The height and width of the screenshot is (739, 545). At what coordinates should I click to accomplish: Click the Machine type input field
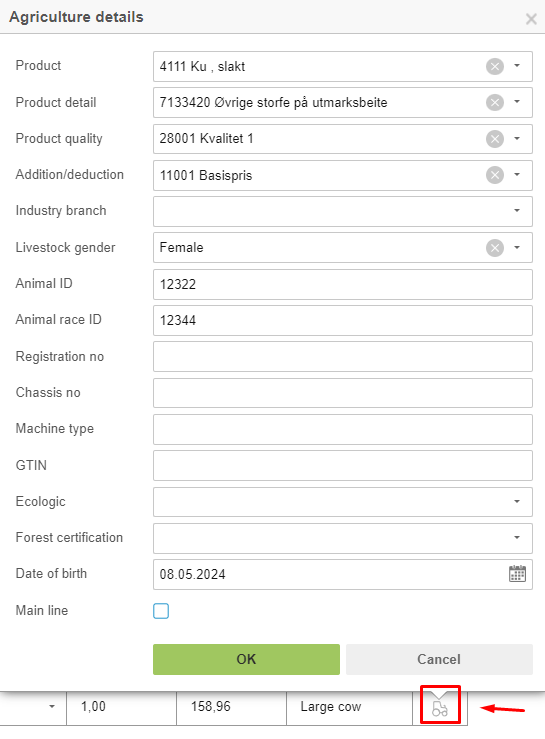[343, 429]
